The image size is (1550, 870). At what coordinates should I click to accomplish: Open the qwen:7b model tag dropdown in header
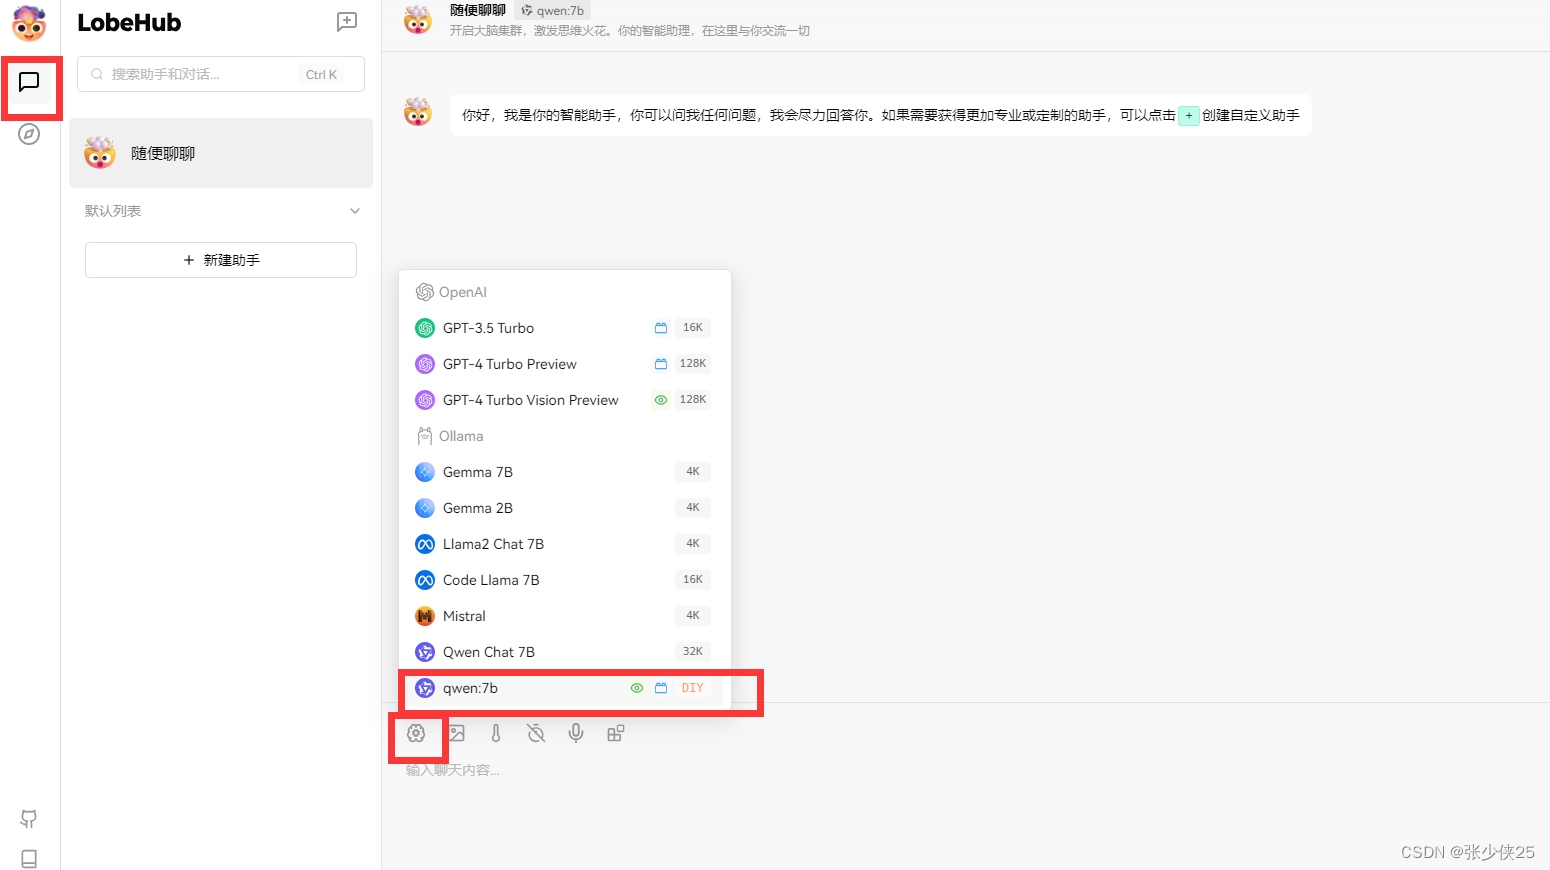click(553, 10)
